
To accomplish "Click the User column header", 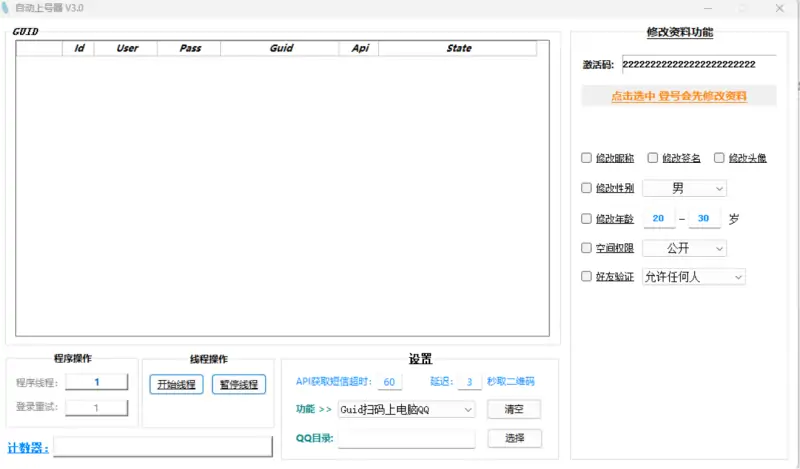I will coord(127,48).
